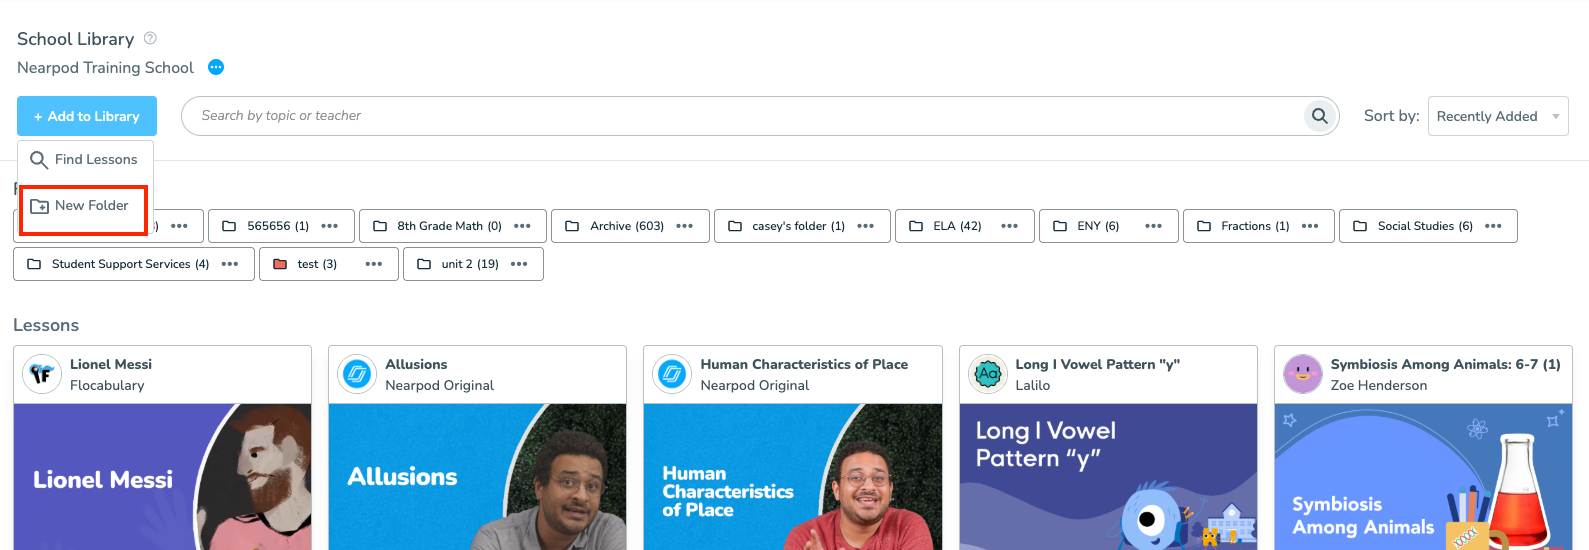Click the "Human Characteristics of Place" title text

click(804, 364)
